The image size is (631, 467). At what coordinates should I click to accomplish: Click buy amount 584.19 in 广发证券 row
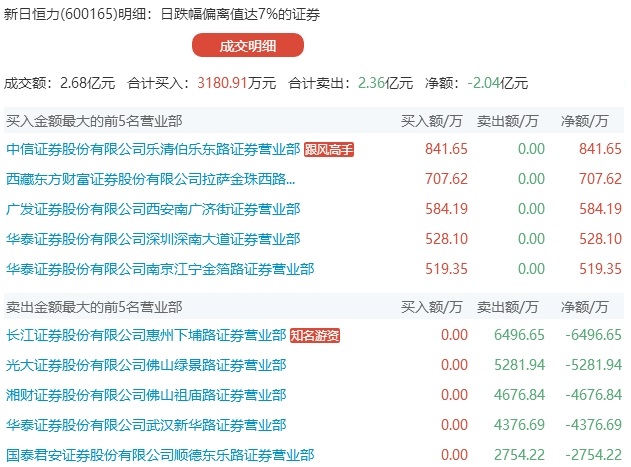pos(446,209)
